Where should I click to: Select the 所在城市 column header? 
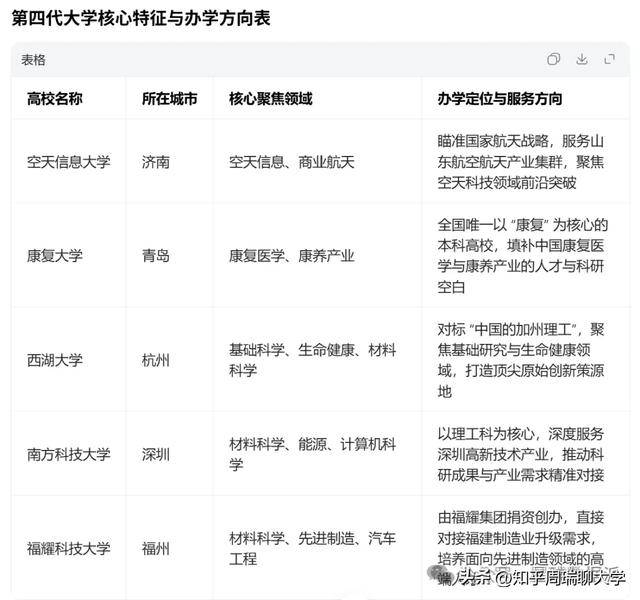coord(169,99)
